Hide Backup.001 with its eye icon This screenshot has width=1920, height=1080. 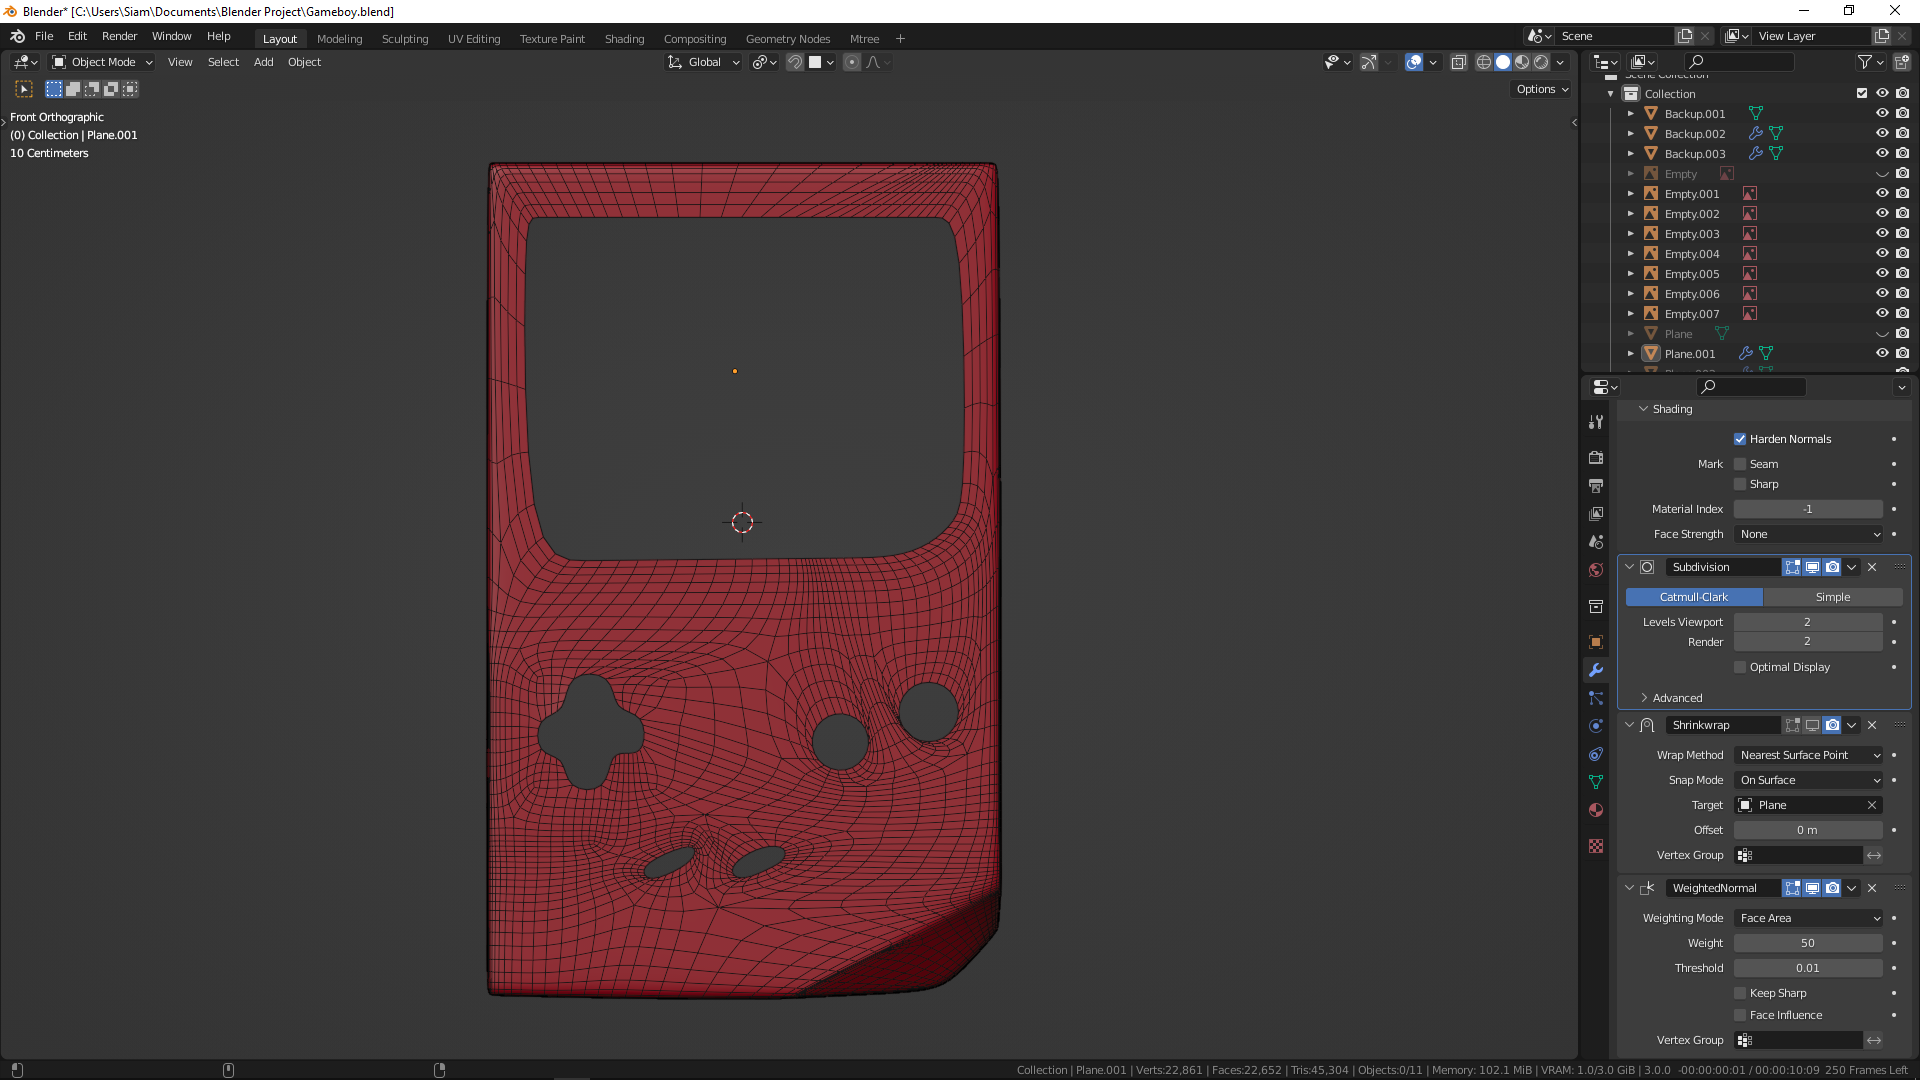tap(1882, 113)
